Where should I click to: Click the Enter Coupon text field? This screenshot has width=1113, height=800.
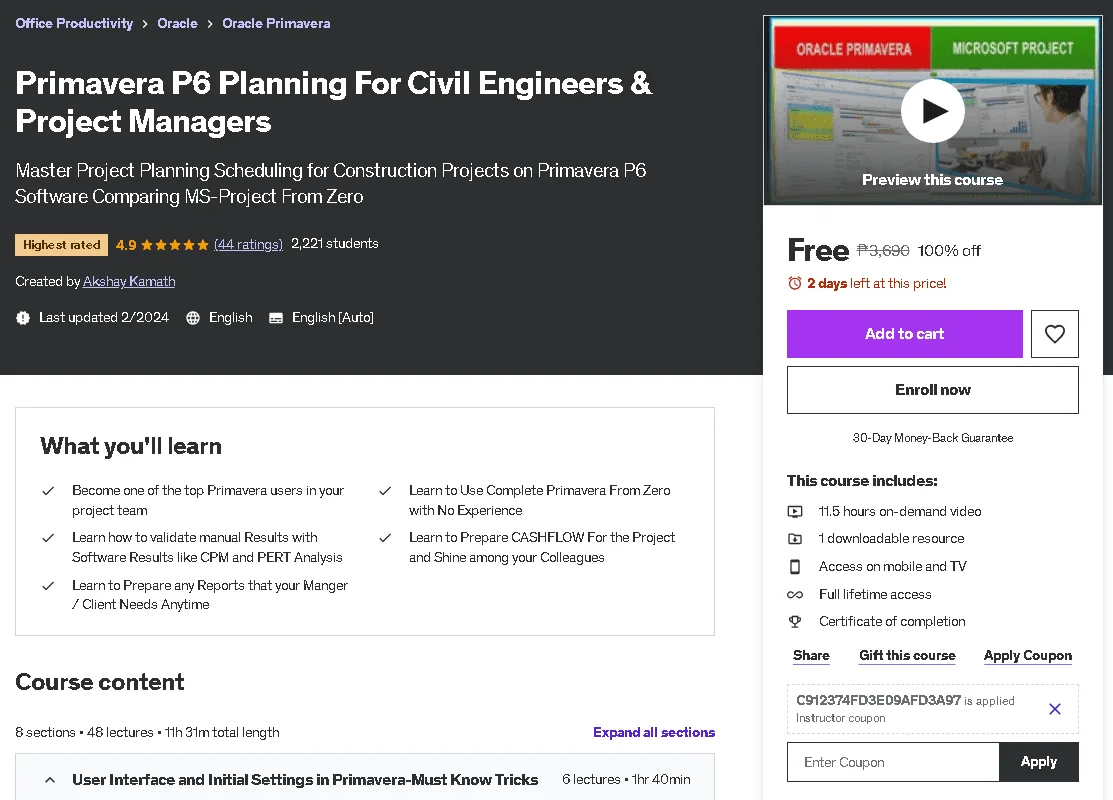click(893, 762)
